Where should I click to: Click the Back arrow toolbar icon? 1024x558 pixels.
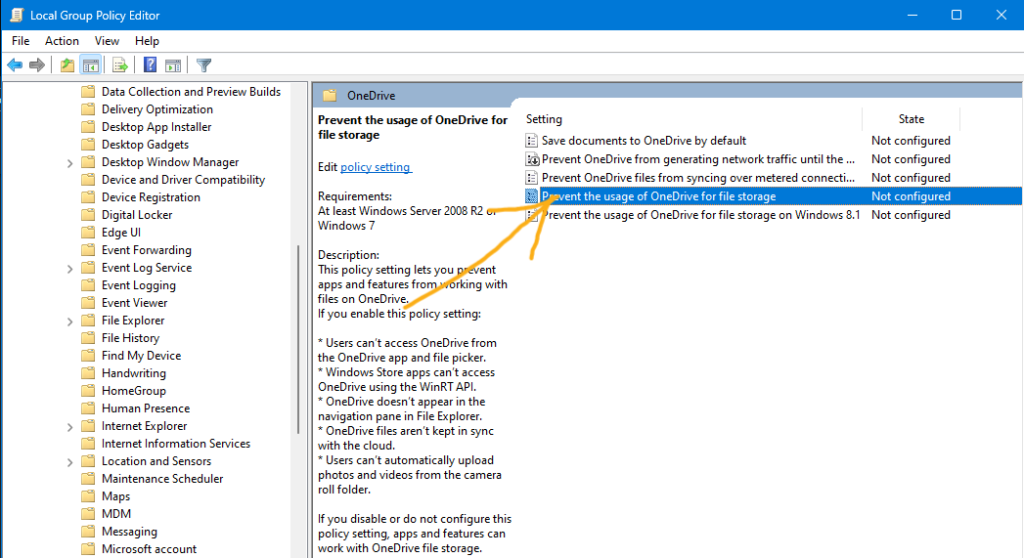(15, 65)
